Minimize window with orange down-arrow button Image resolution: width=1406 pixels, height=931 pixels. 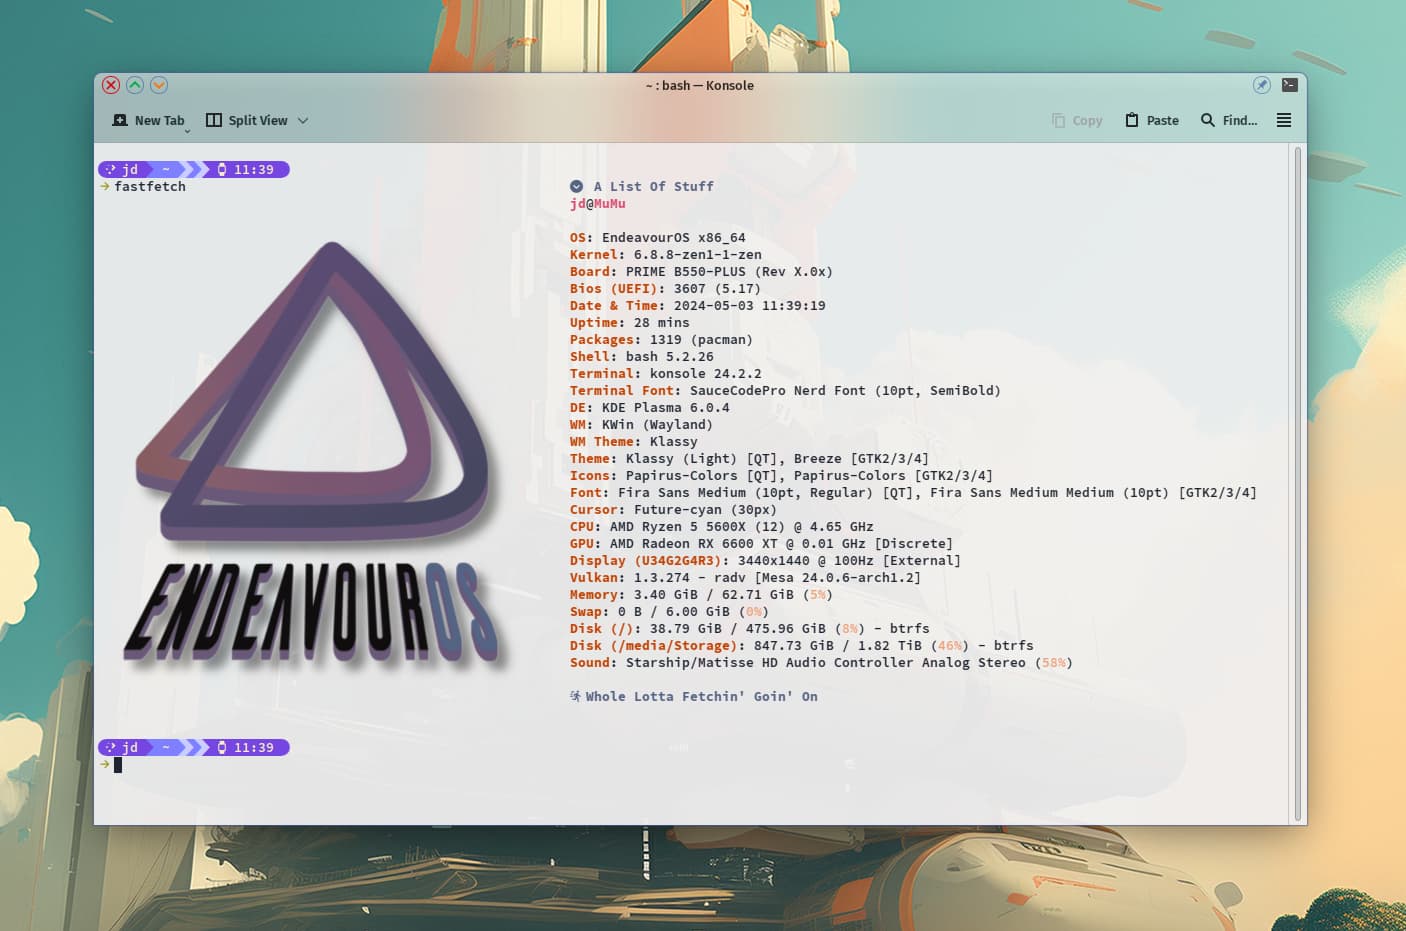(159, 85)
